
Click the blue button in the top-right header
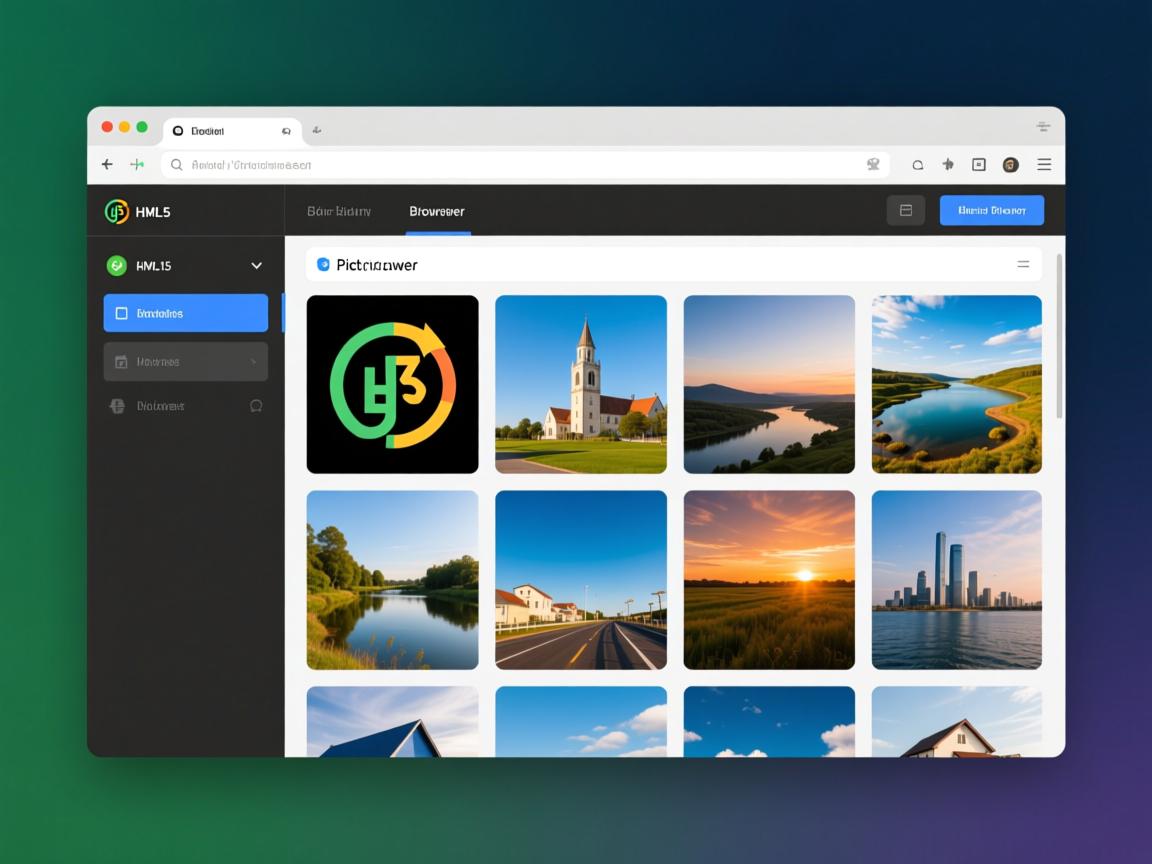(x=991, y=210)
